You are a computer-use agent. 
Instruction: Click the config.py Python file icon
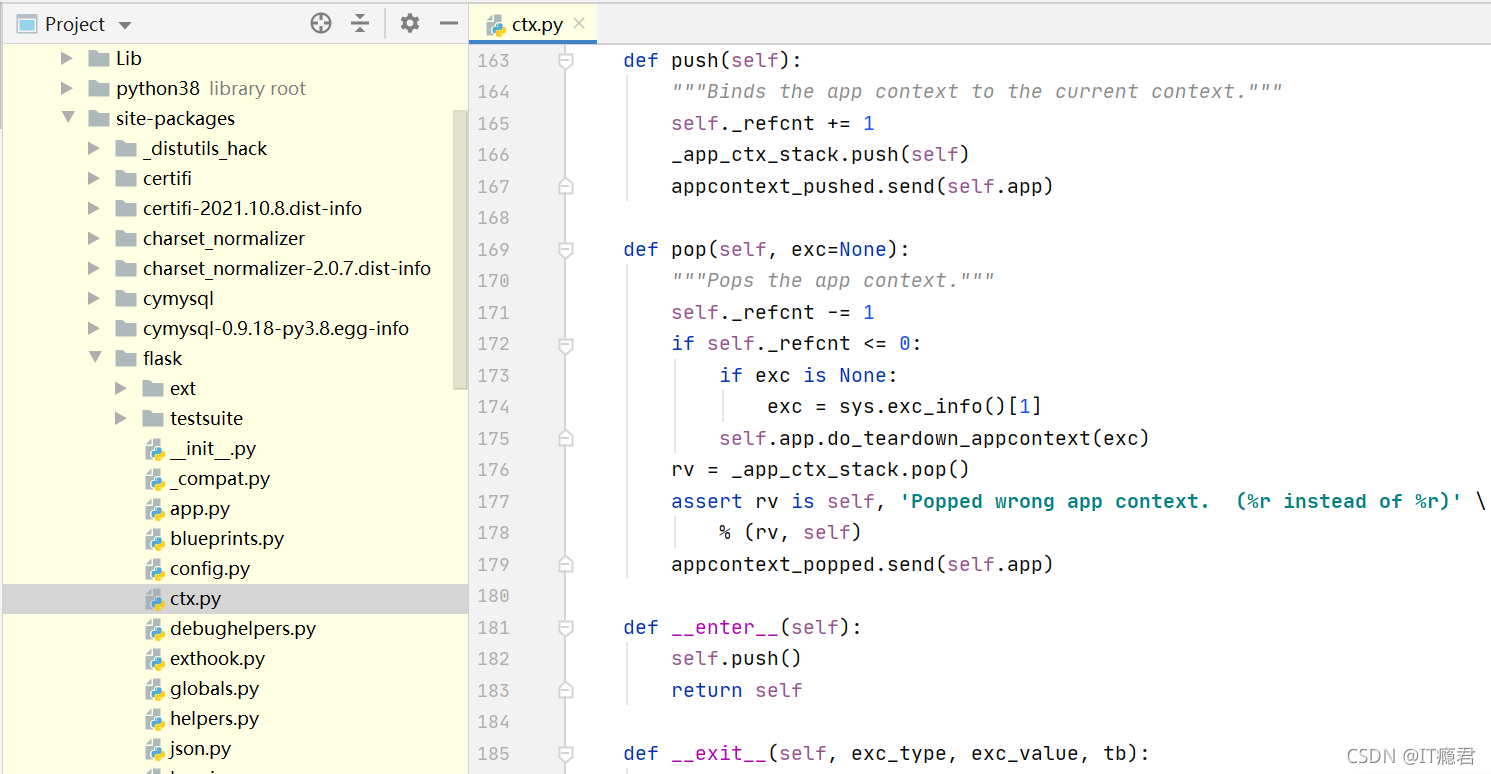154,569
